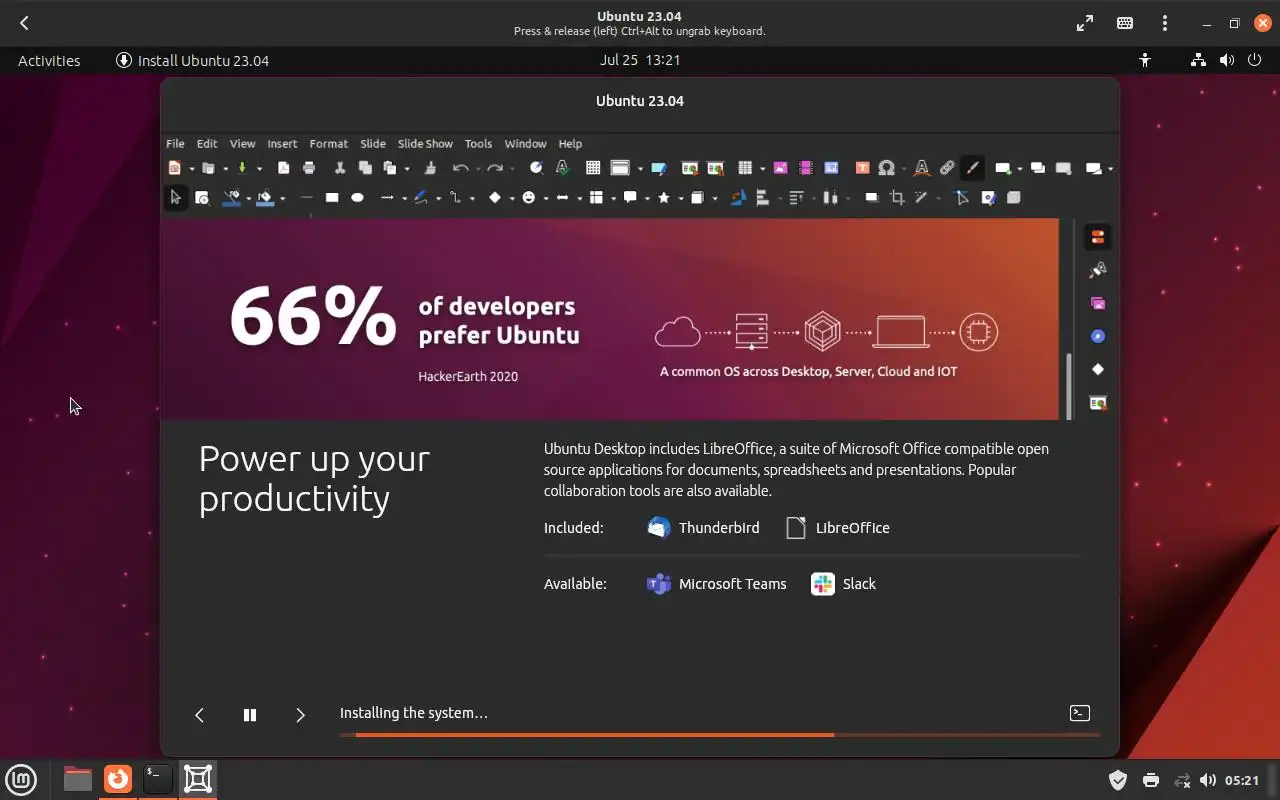Viewport: 1280px width, 800px height.
Task: Click the Ellipse shape tool
Action: (x=357, y=198)
